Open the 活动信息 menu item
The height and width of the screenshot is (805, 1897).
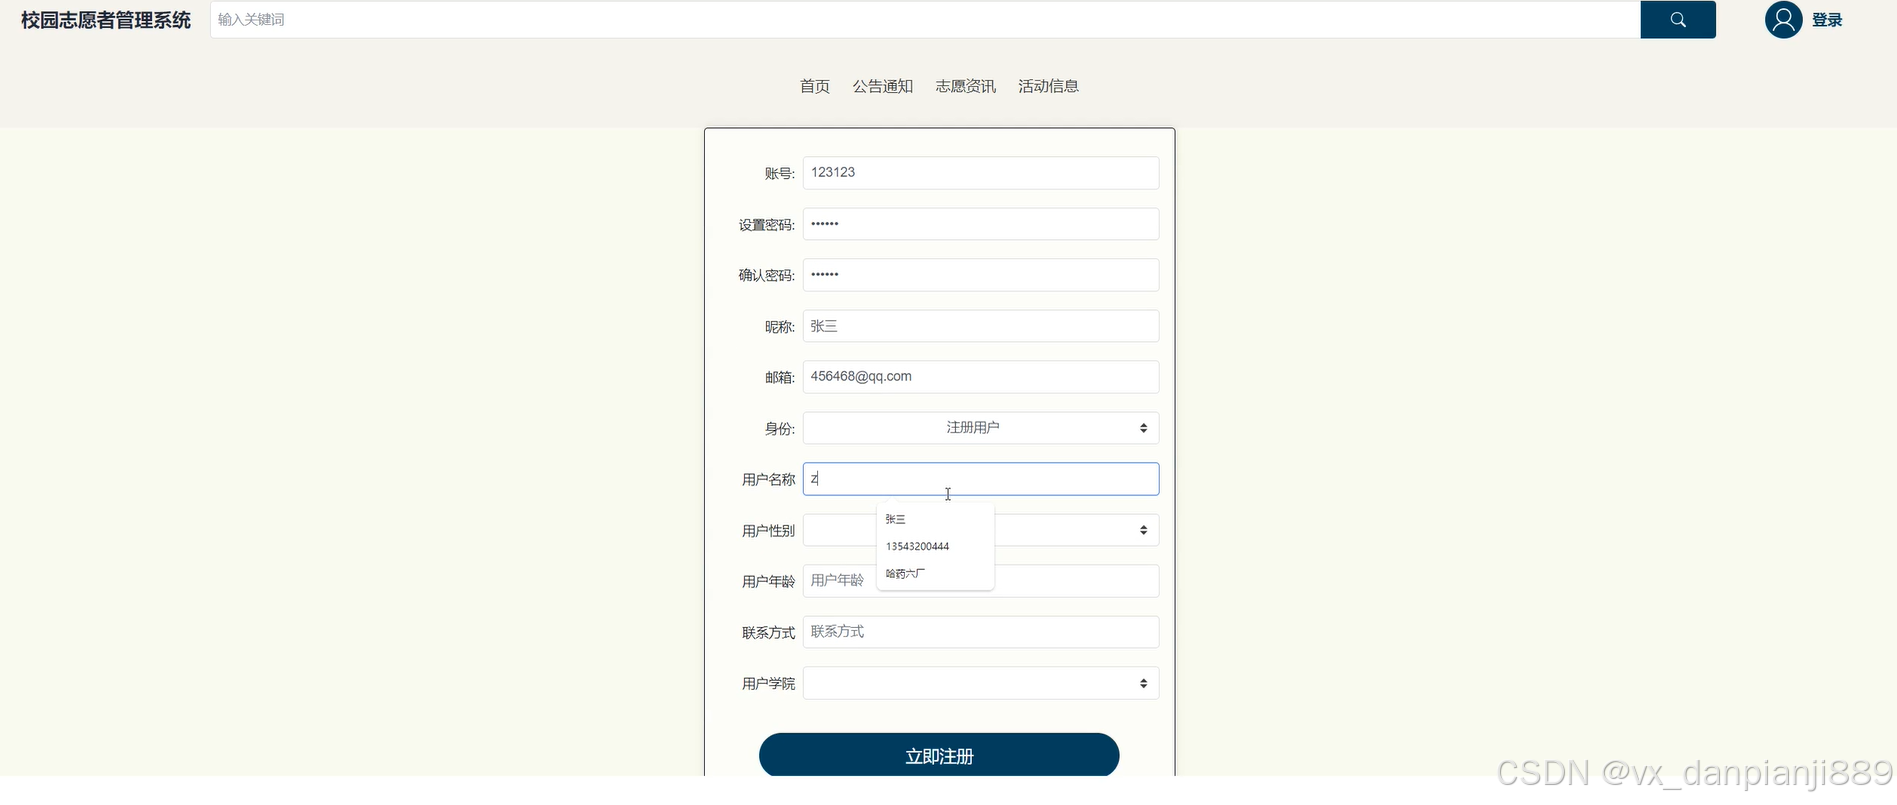pos(1049,86)
